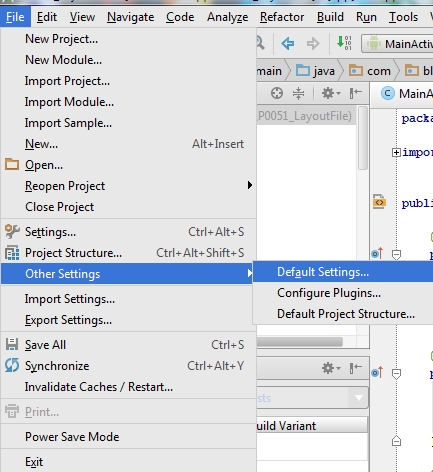Collapse the lower method fold marker
The width and height of the screenshot is (433, 472).
[x=396, y=374]
